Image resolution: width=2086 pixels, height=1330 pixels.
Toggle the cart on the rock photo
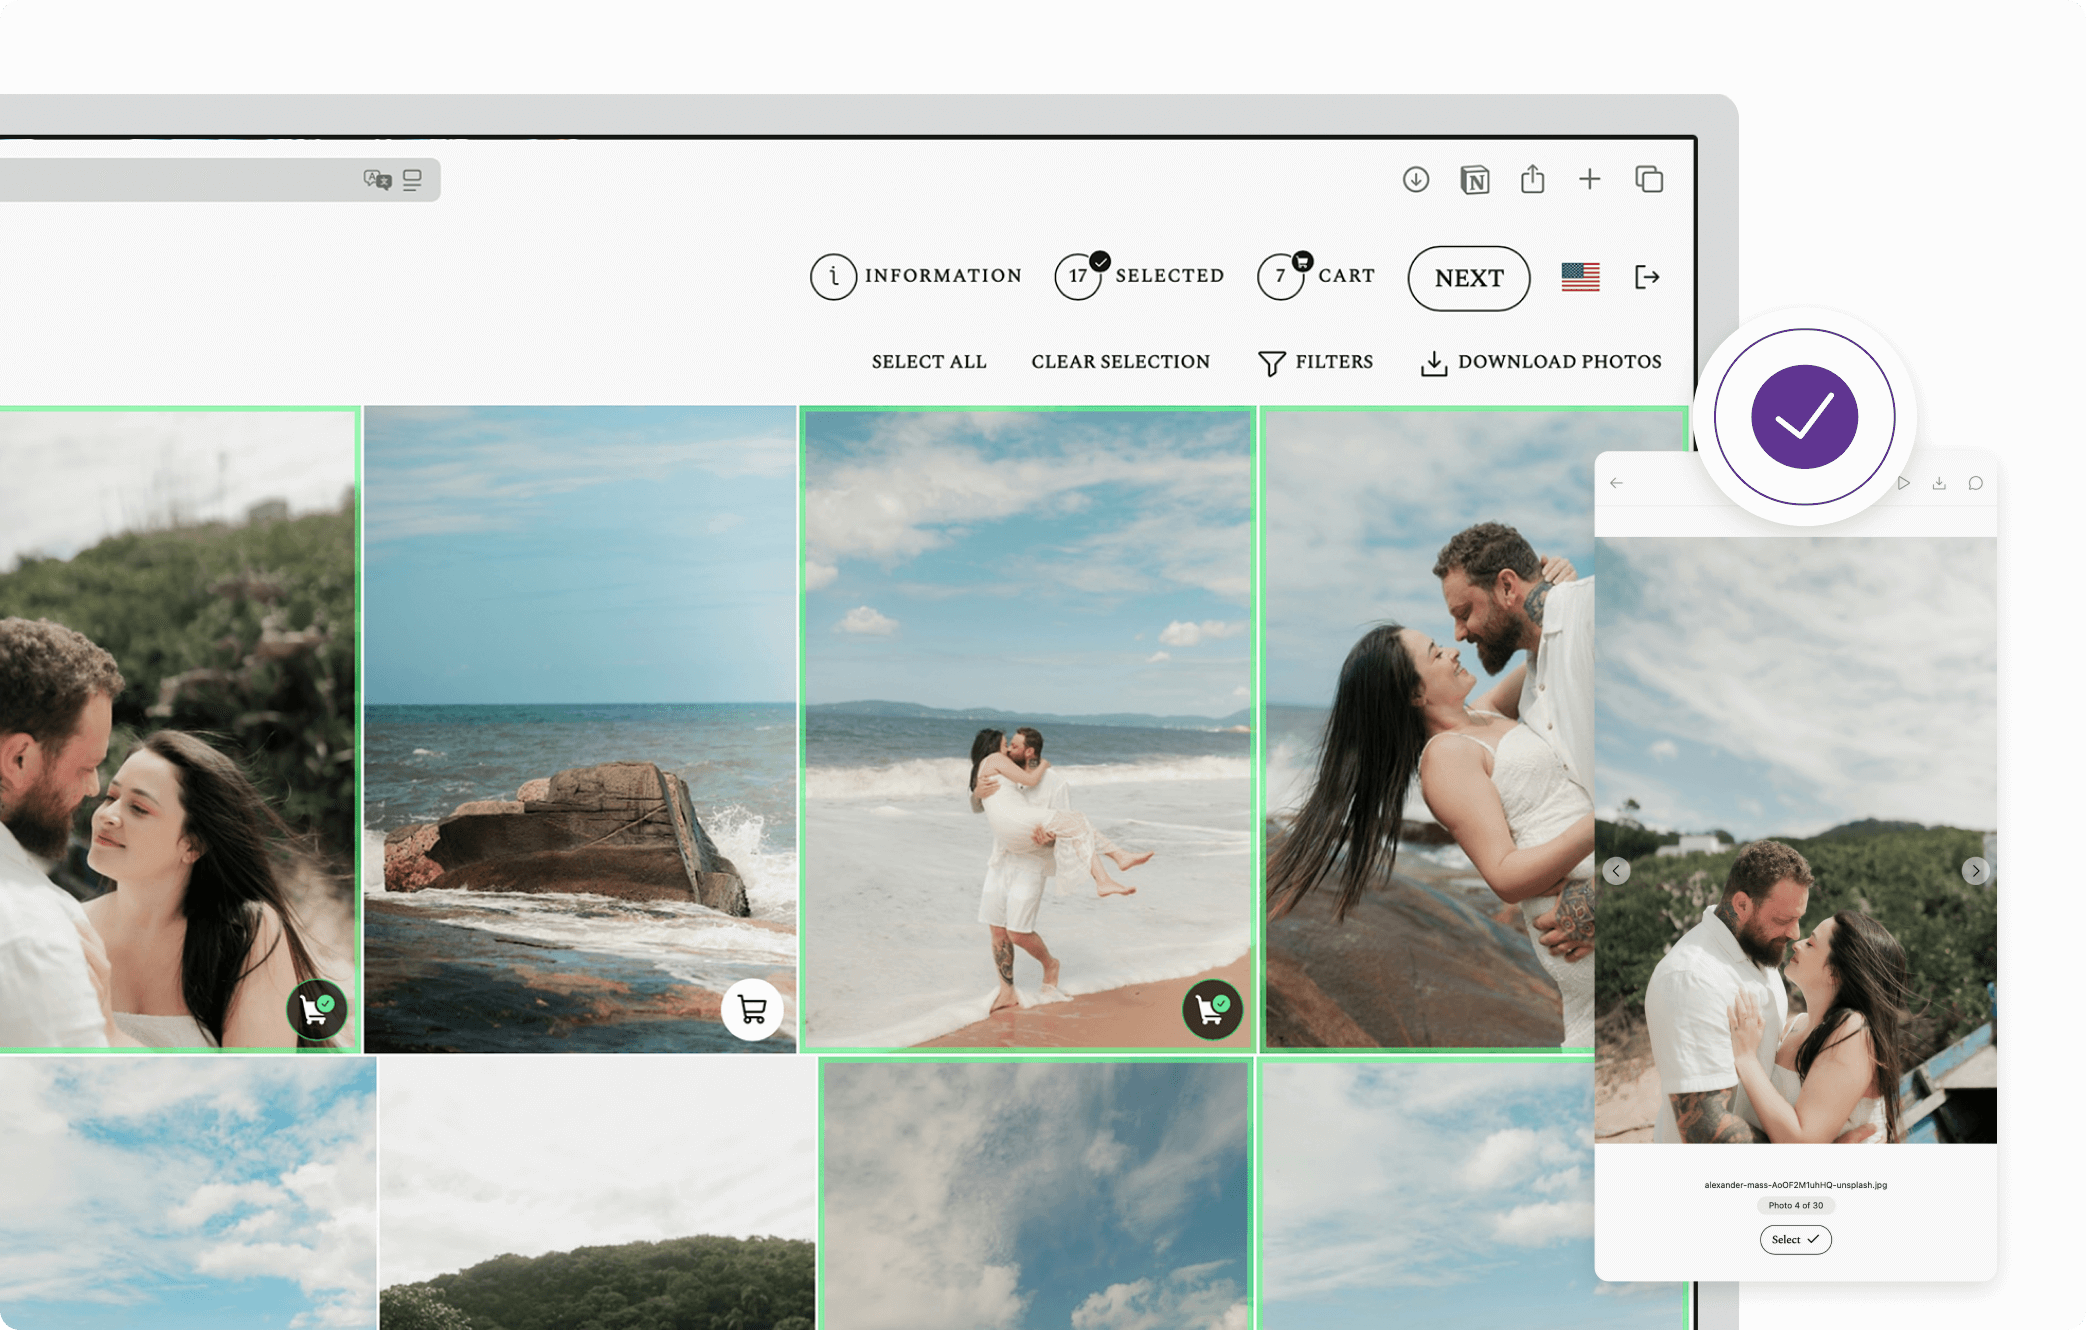point(752,1010)
